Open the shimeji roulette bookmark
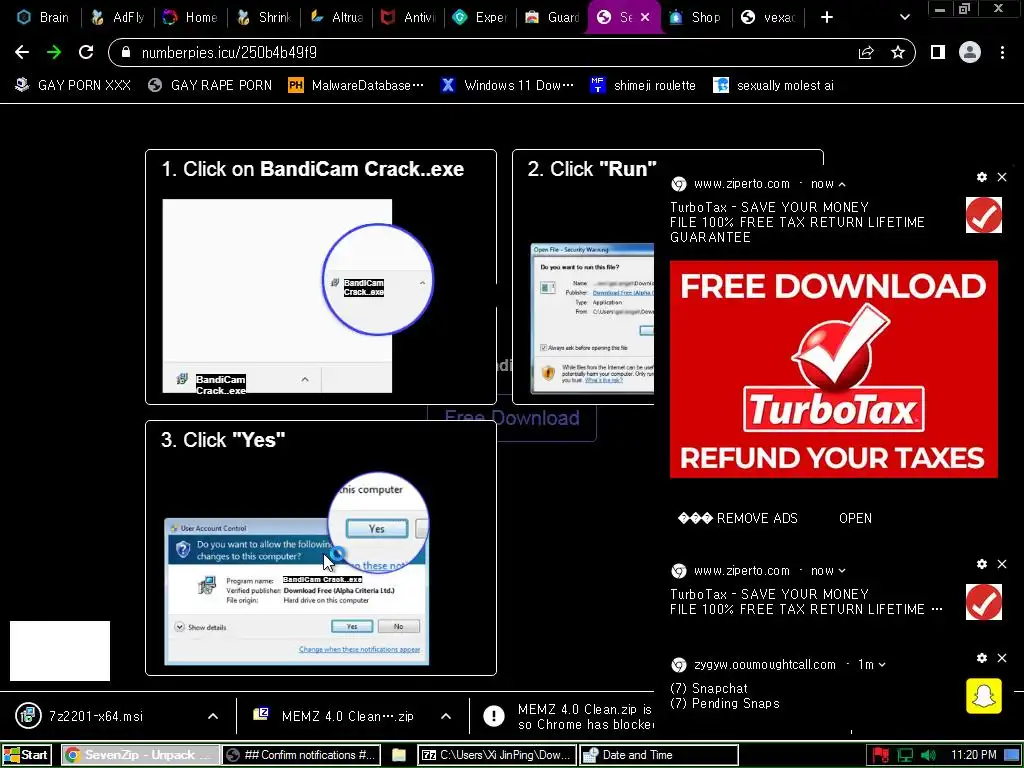Screen dimensions: 1024x768 tap(643, 86)
